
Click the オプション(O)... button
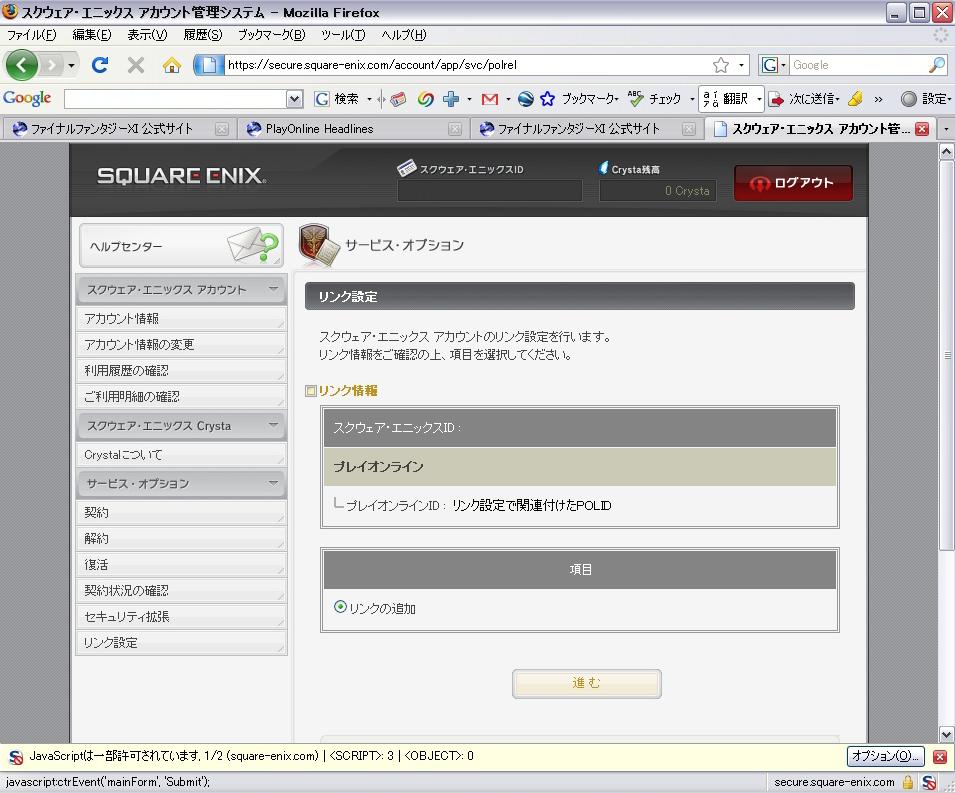coord(885,756)
